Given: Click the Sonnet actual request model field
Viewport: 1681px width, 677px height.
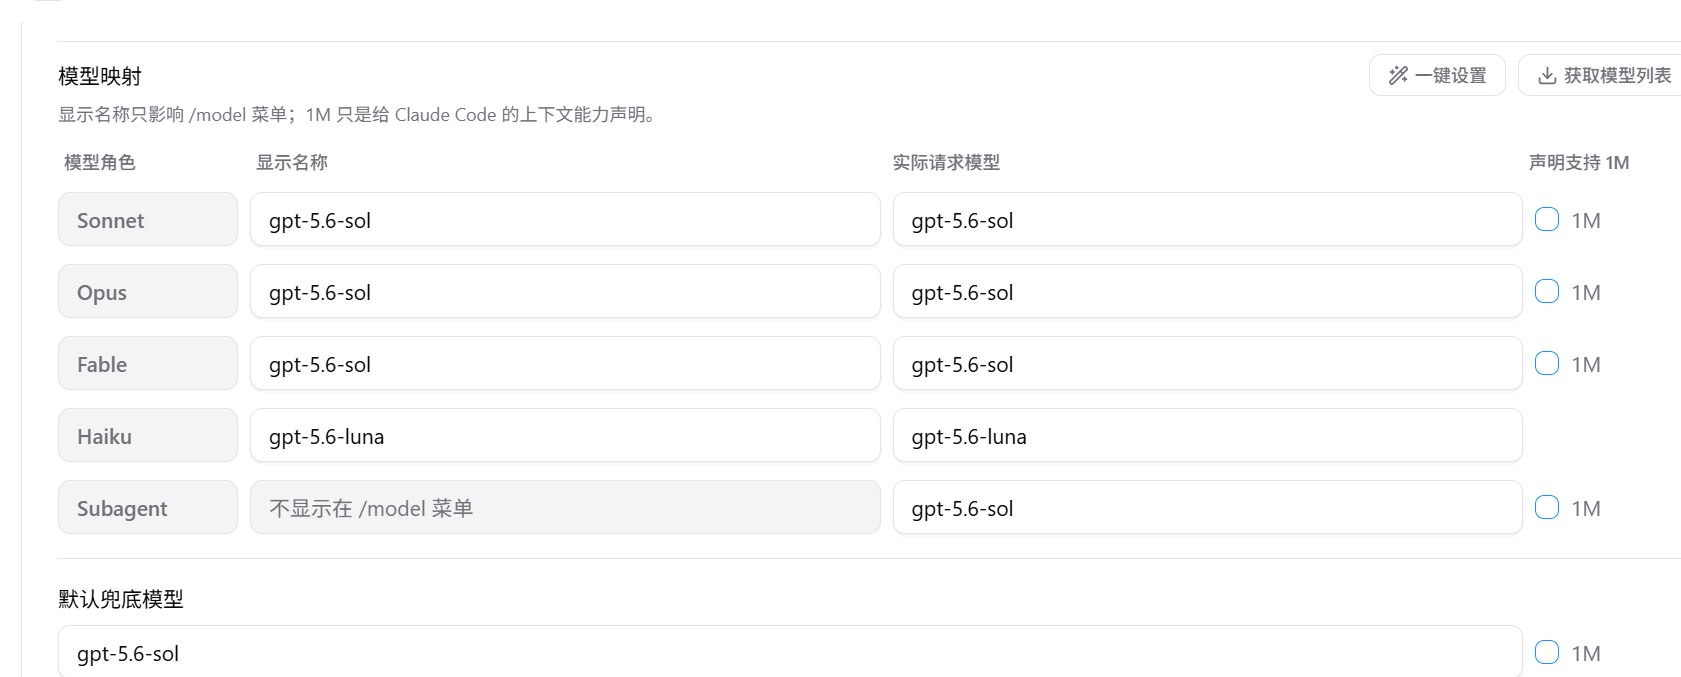Looking at the screenshot, I should (x=1207, y=219).
